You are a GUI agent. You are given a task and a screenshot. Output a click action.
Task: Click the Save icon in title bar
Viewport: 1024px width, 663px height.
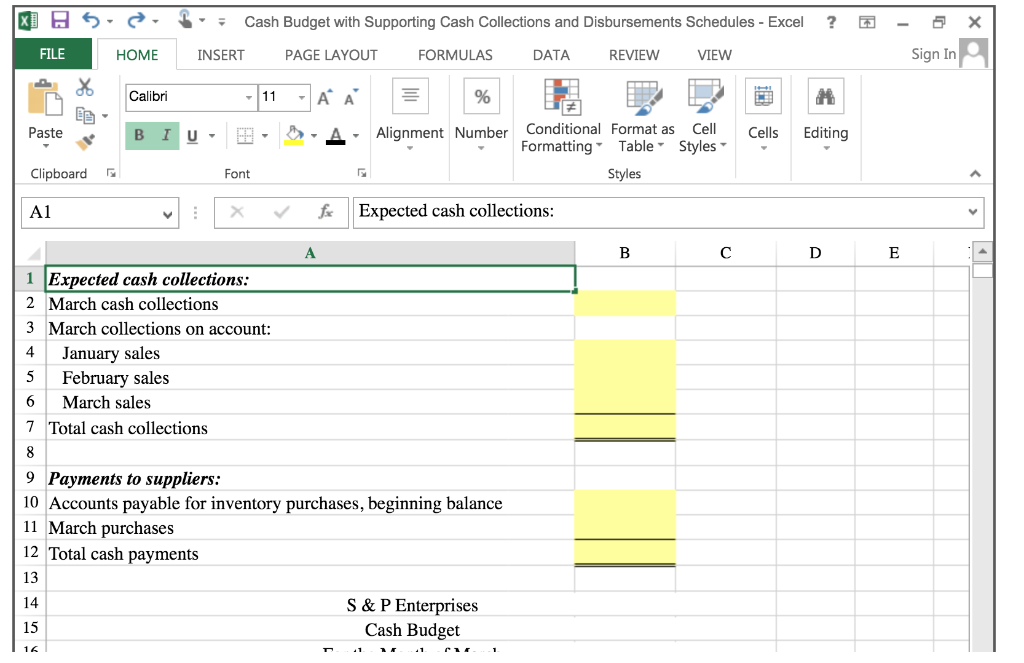(60, 20)
